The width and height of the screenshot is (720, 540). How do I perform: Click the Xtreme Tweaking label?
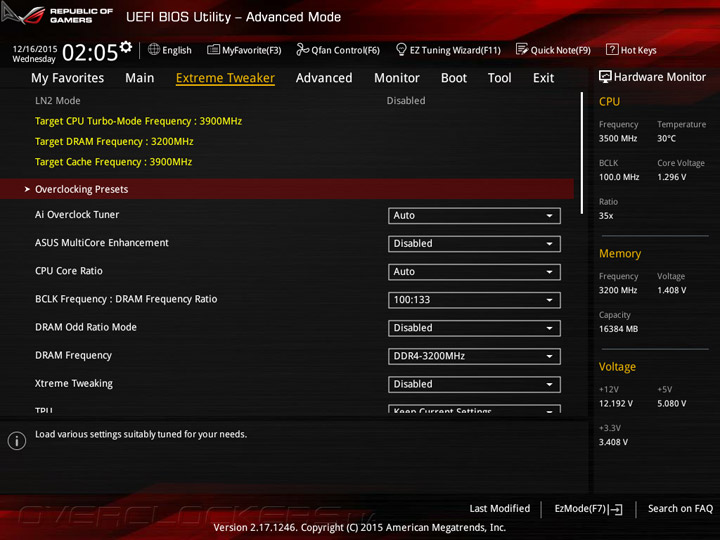coord(73,383)
